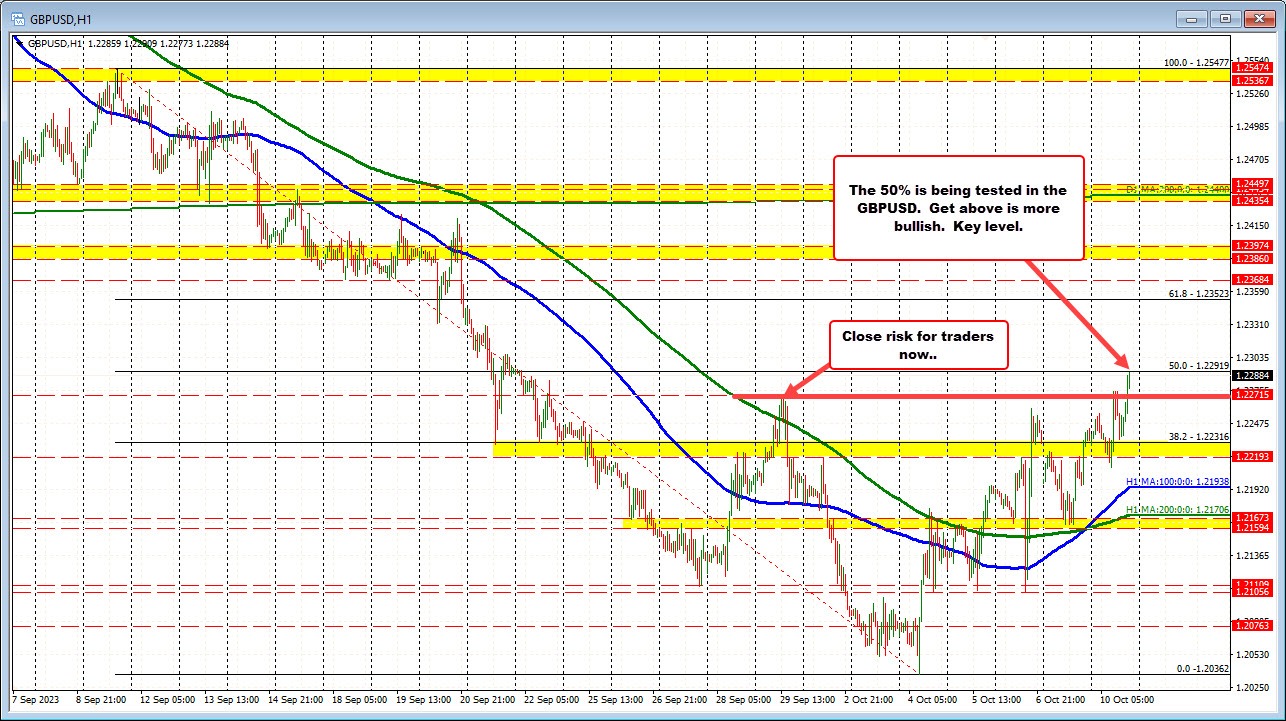Select the '50% is being tested' annotation box
Screen dimensions: 1286x721
pyautogui.click(x=958, y=207)
